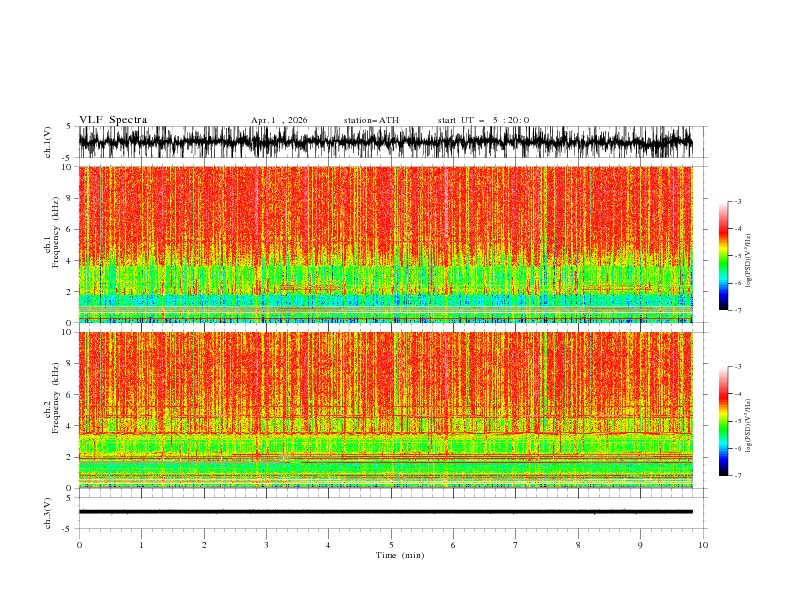Click ch.2 frequency axis tick "2"
The height and width of the screenshot is (612, 792).
coord(70,457)
